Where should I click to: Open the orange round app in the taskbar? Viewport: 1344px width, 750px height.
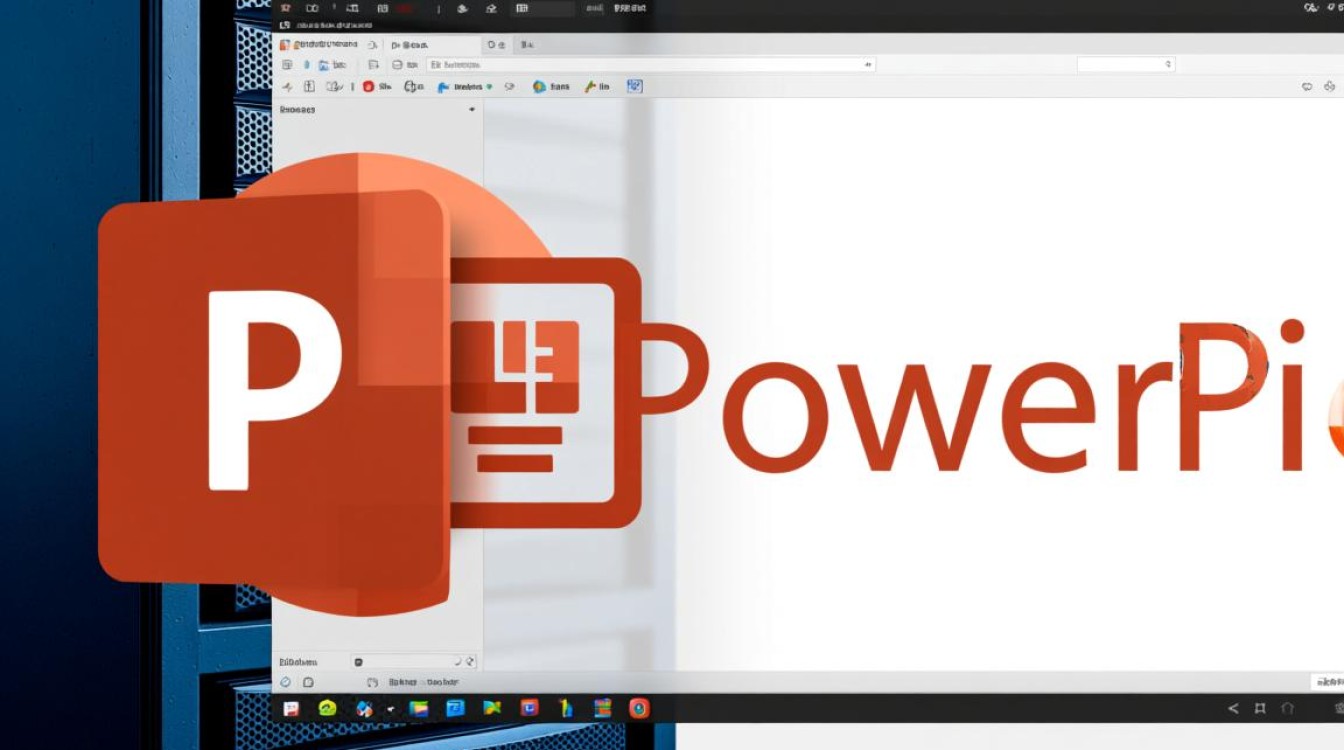tap(639, 708)
